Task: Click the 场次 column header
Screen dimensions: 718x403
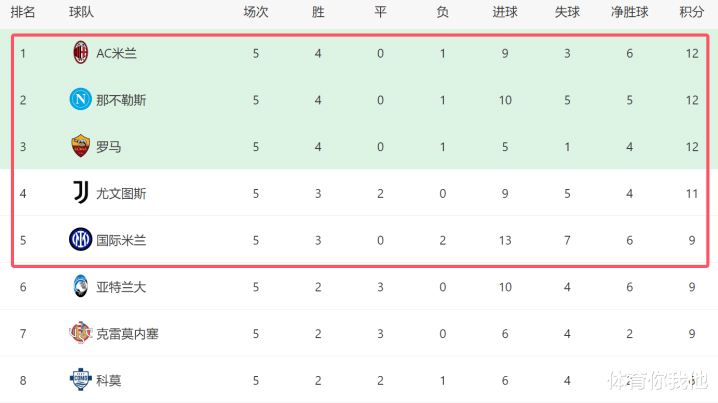Action: click(x=256, y=13)
